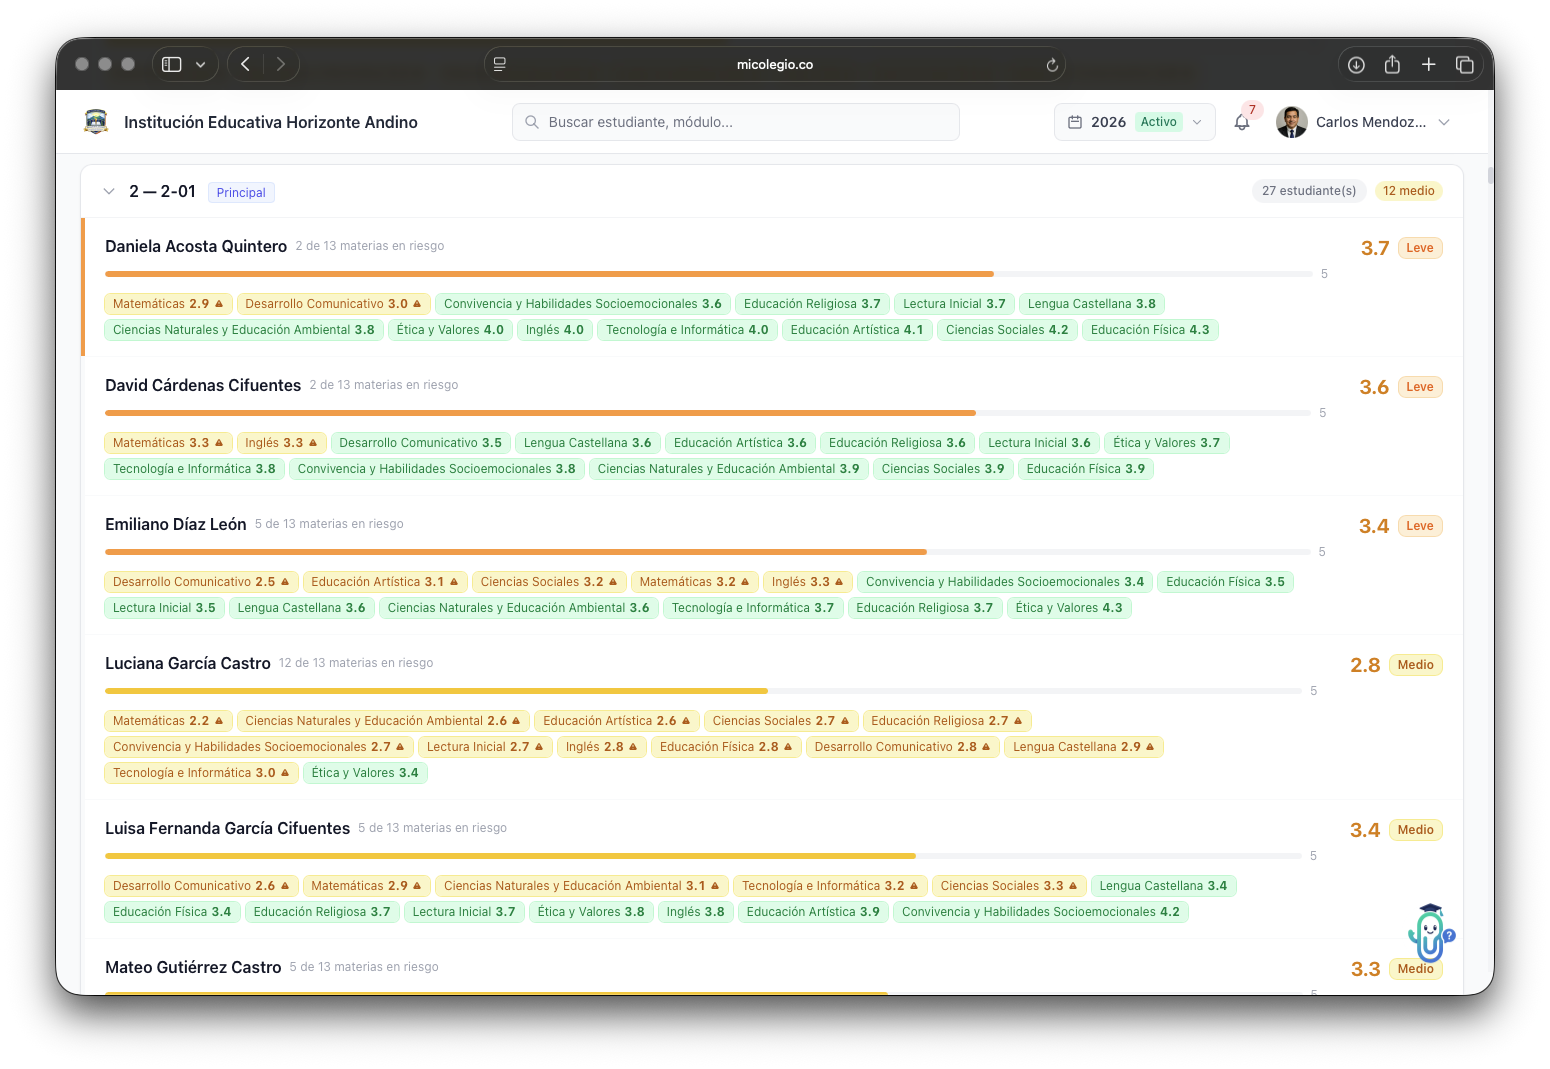Screen dimensions: 1550x1069
Task: Open the 2026 Activo year selector
Action: click(x=1135, y=122)
